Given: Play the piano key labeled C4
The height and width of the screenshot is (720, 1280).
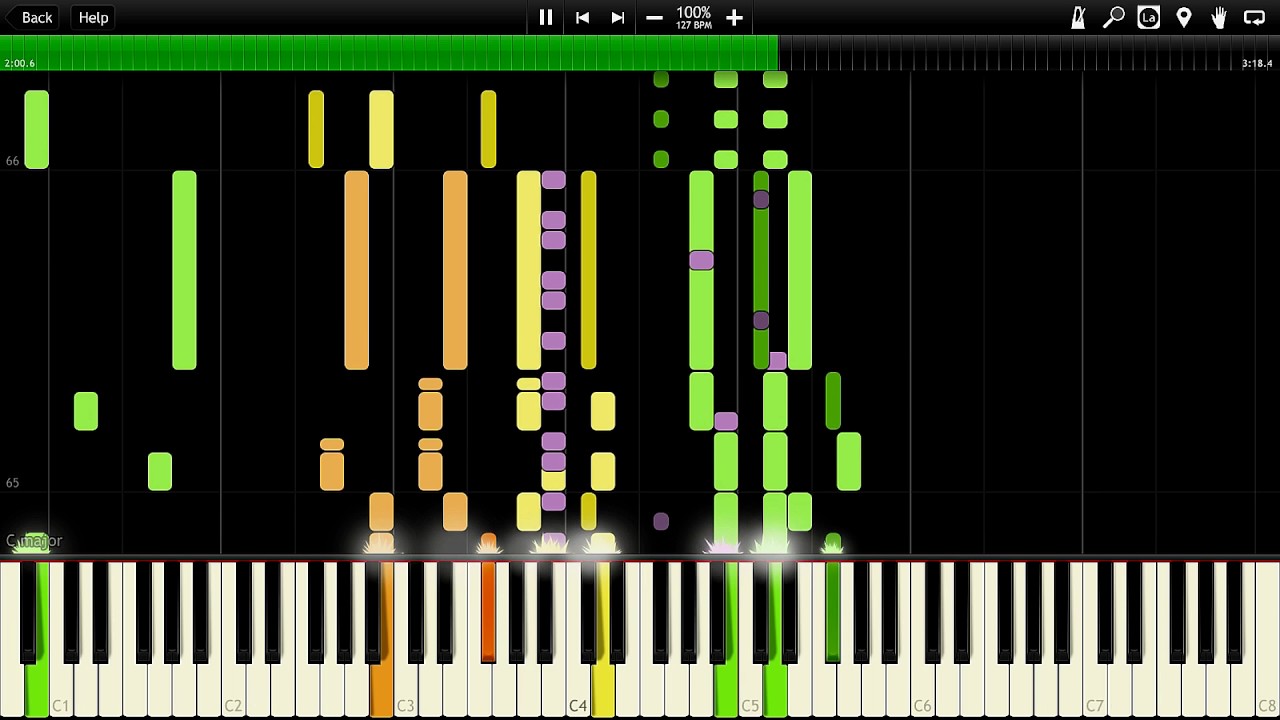Looking at the screenshot, I should point(578,690).
